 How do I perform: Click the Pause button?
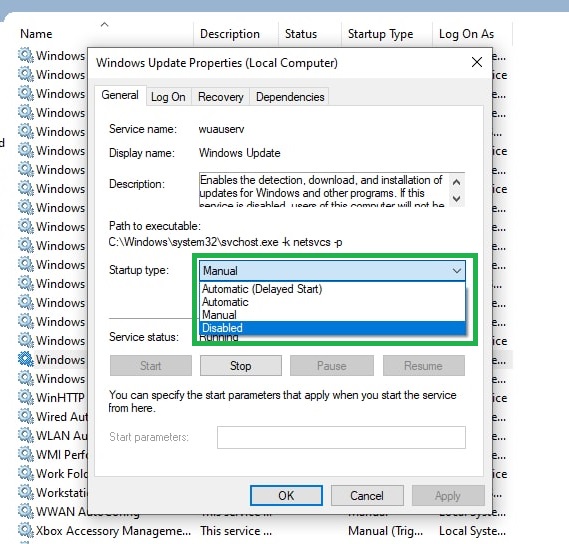(x=332, y=365)
